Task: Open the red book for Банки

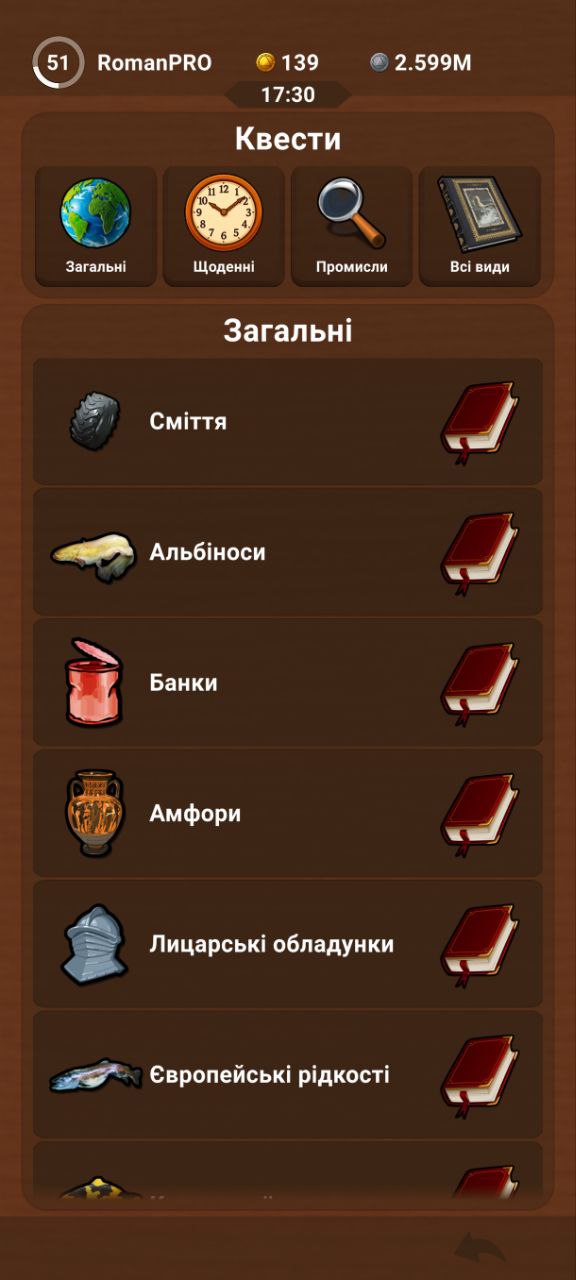Action: 480,684
